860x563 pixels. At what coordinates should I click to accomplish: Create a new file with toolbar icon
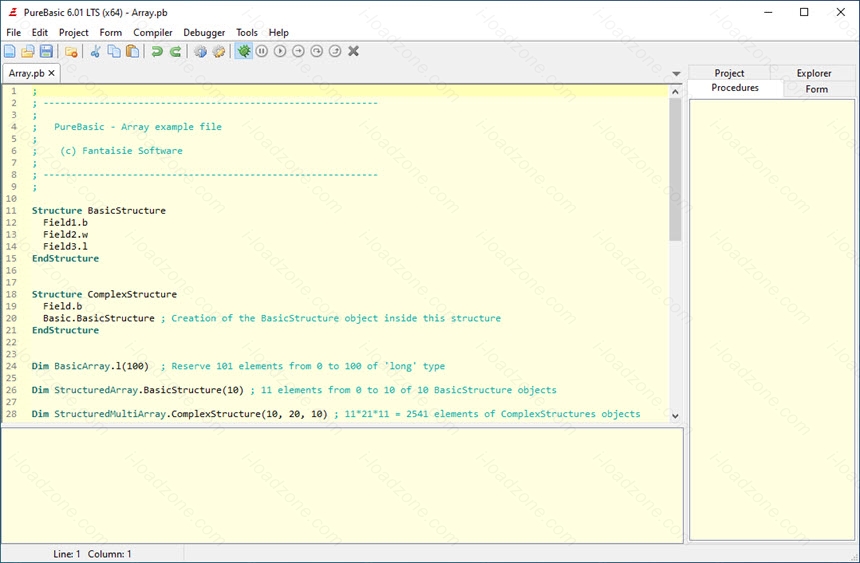(10, 52)
